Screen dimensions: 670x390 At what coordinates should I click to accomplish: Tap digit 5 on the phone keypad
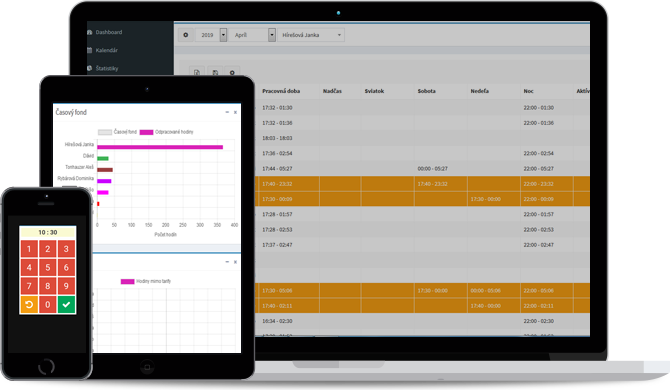tap(47, 267)
